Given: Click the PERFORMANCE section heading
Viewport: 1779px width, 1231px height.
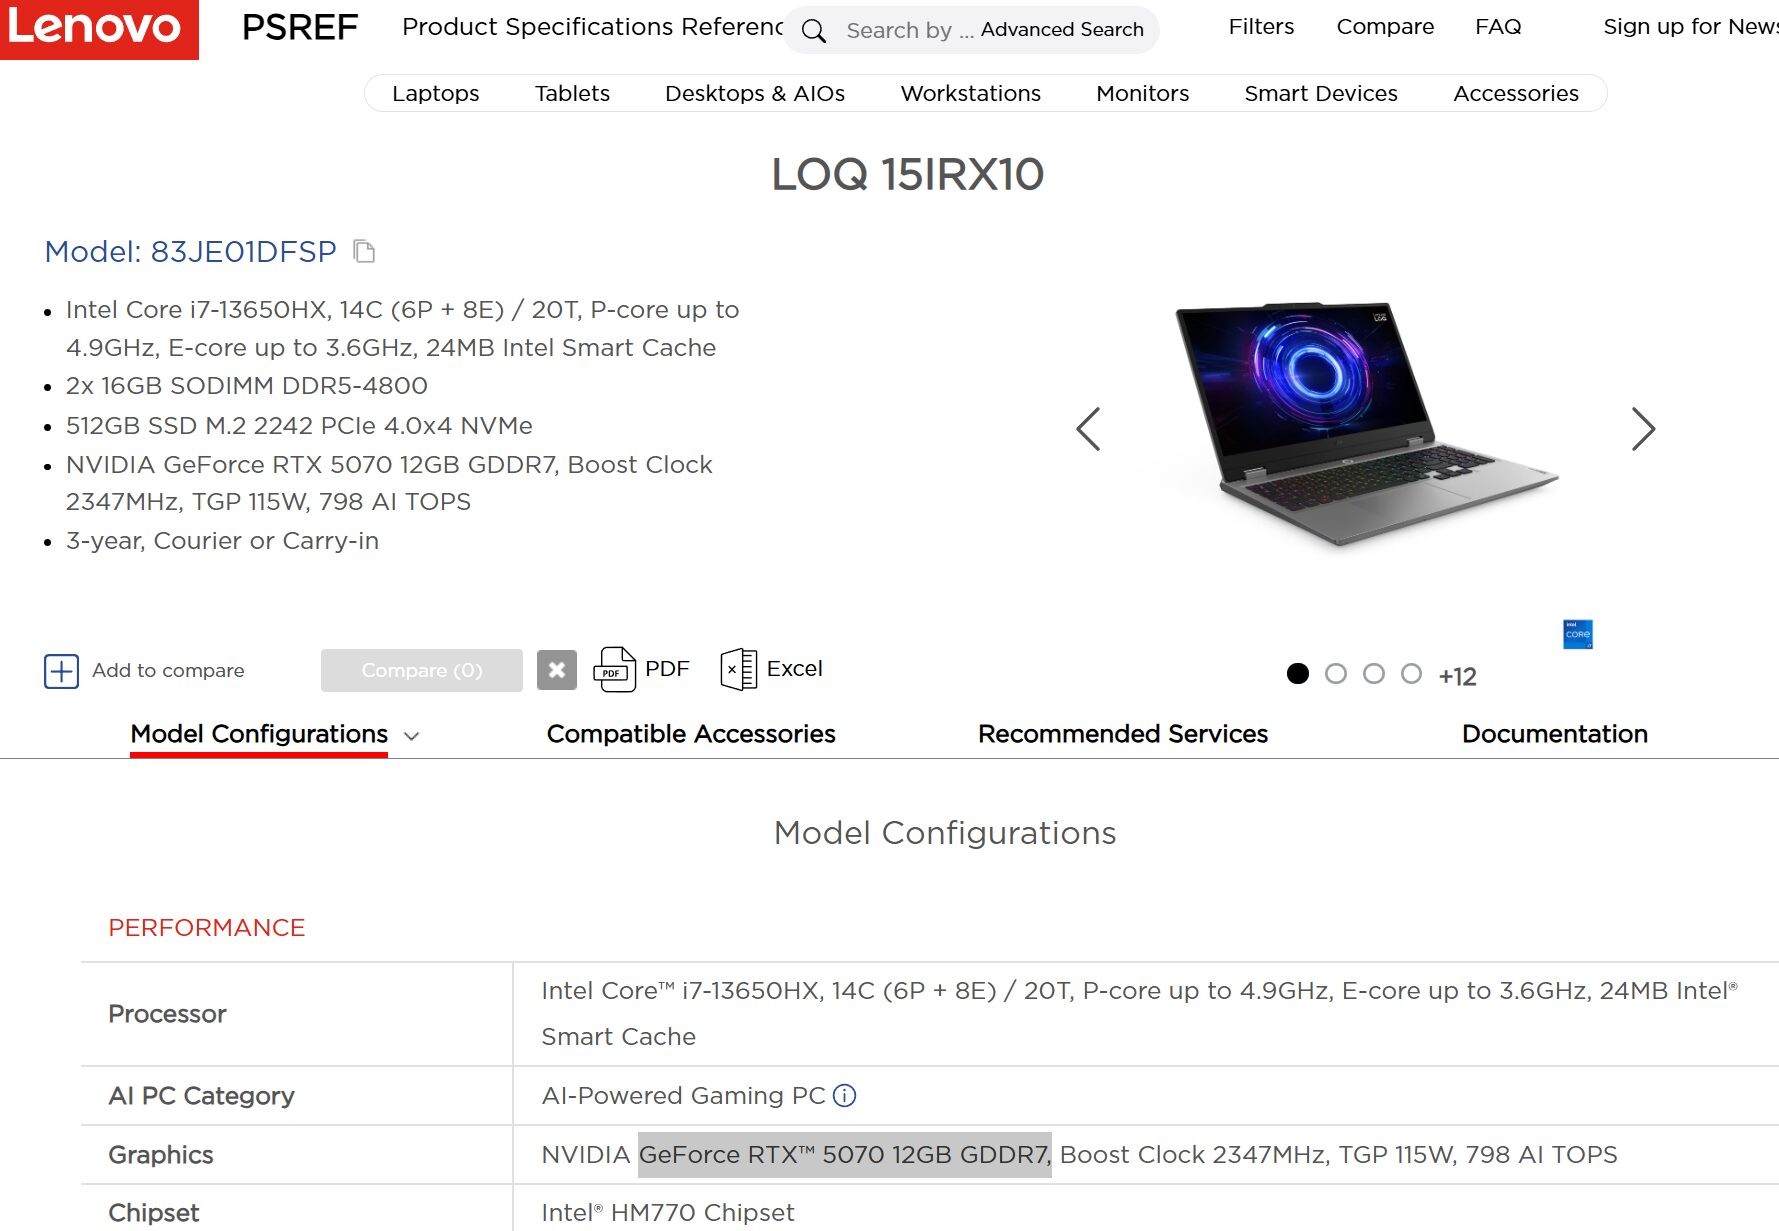Looking at the screenshot, I should pos(207,928).
